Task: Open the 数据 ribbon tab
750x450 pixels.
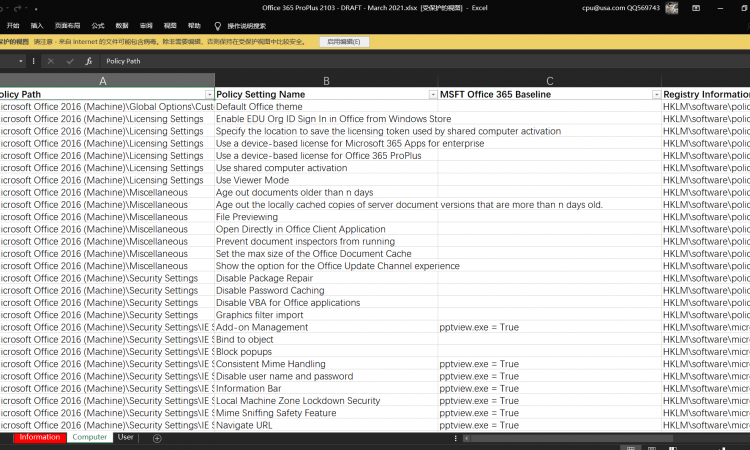Action: tap(122, 26)
